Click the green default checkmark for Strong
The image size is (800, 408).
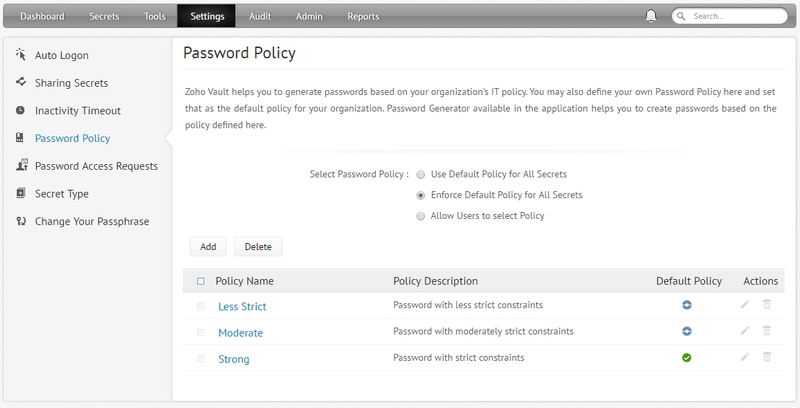pyautogui.click(x=686, y=358)
